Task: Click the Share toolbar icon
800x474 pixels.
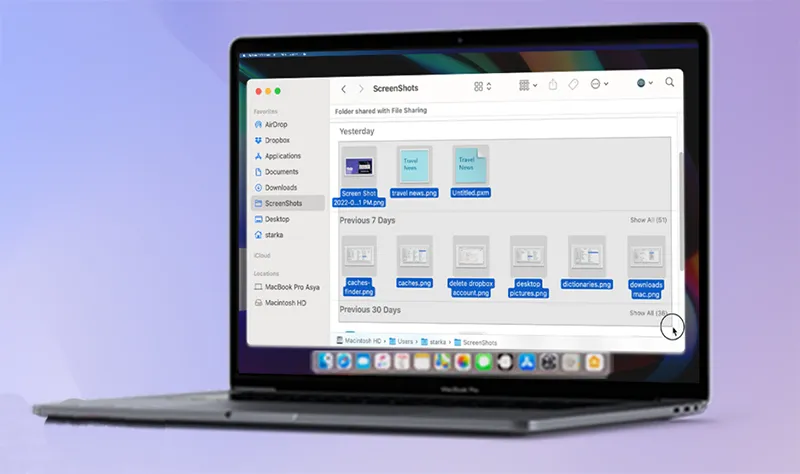Action: coord(553,84)
